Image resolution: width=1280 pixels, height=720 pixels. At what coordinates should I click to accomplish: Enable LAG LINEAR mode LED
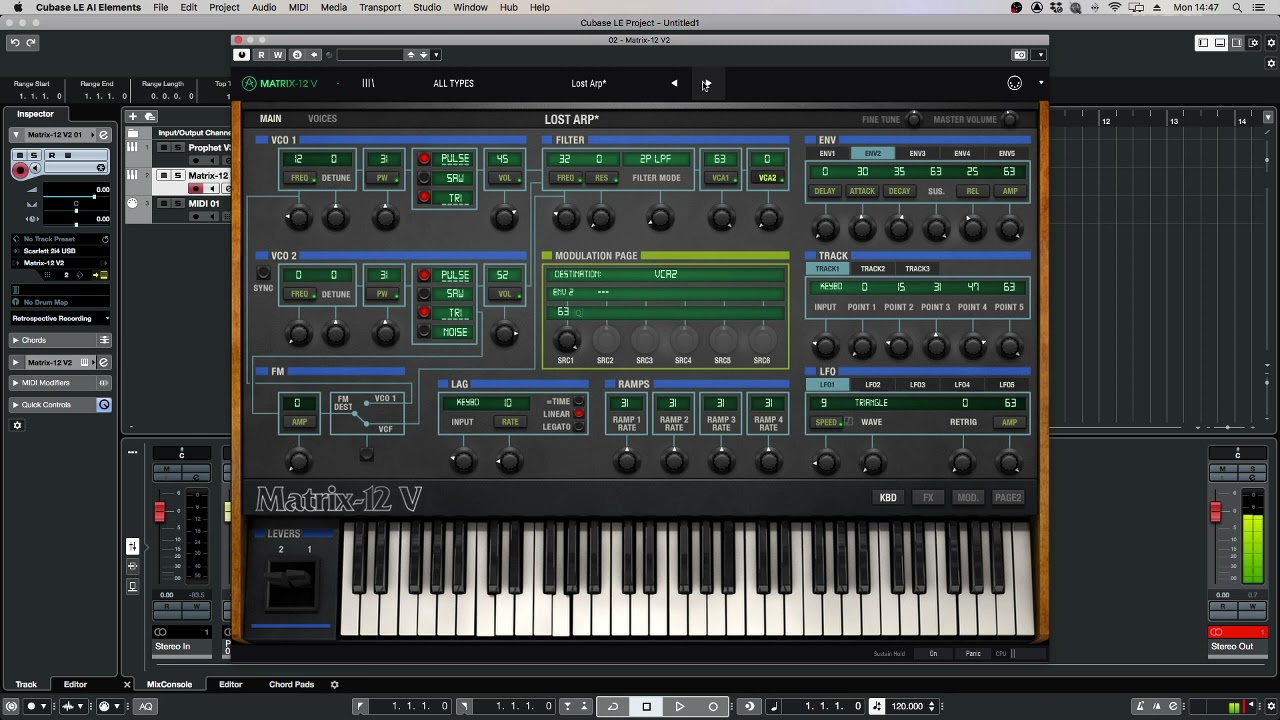[x=579, y=414]
